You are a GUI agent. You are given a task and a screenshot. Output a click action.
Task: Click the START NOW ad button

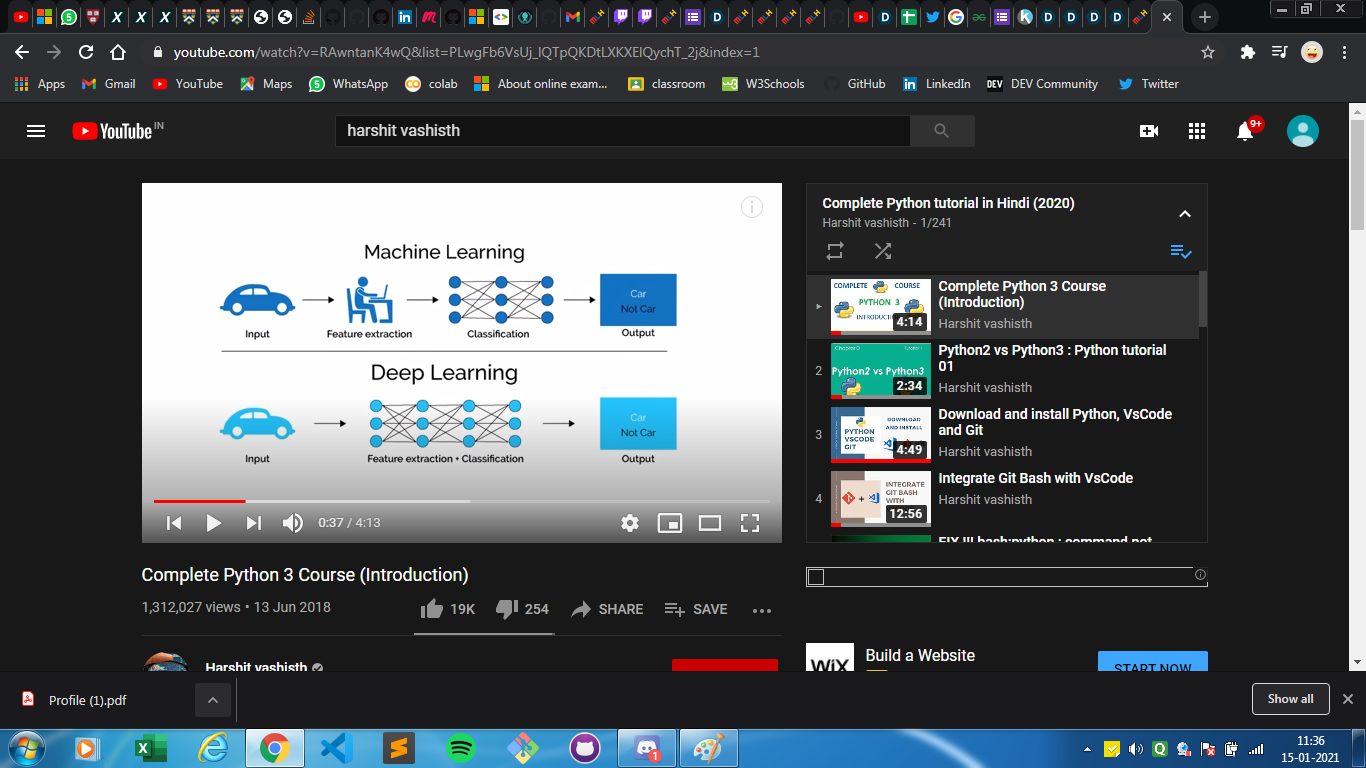pos(1153,662)
